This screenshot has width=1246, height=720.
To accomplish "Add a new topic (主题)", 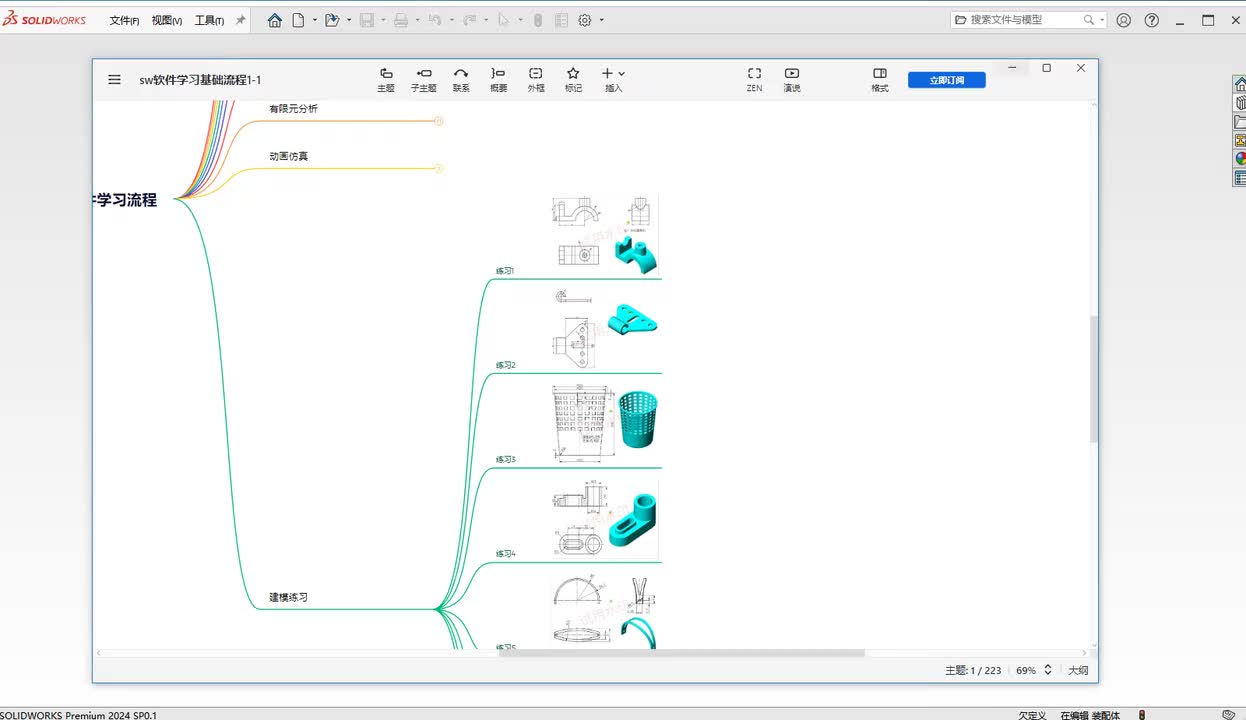I will pyautogui.click(x=386, y=79).
